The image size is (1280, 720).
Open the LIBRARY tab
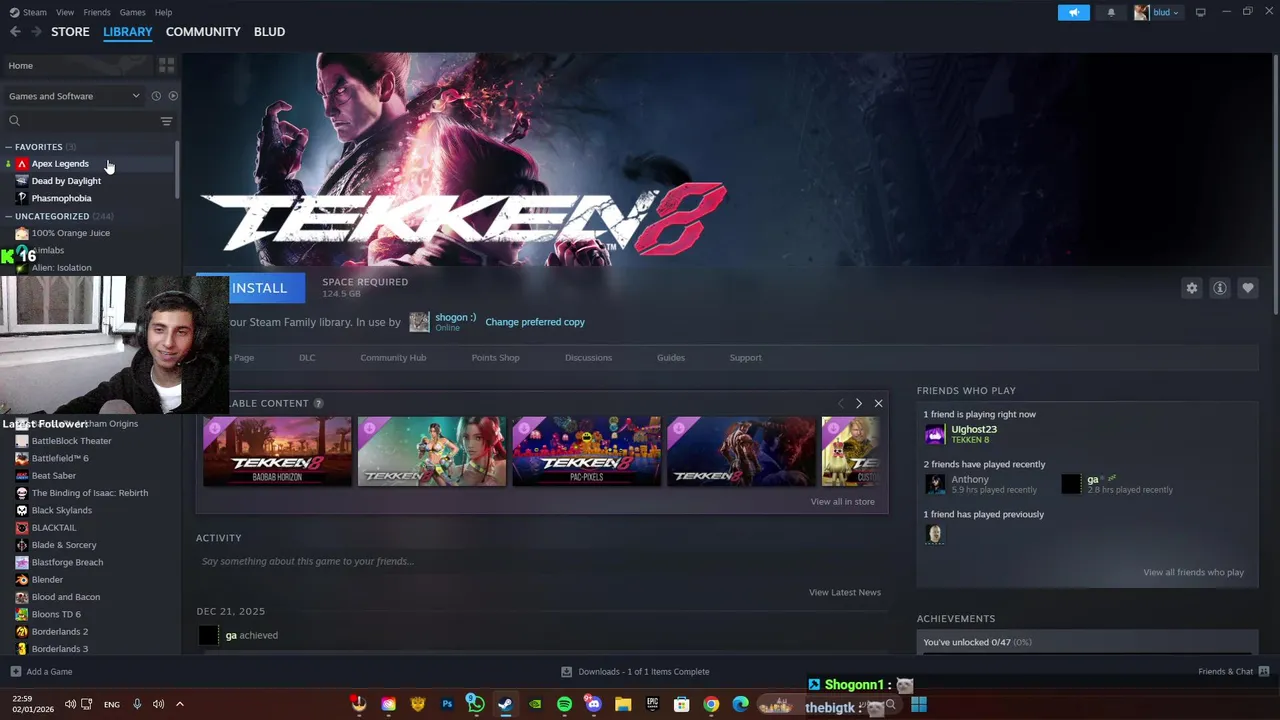click(128, 32)
